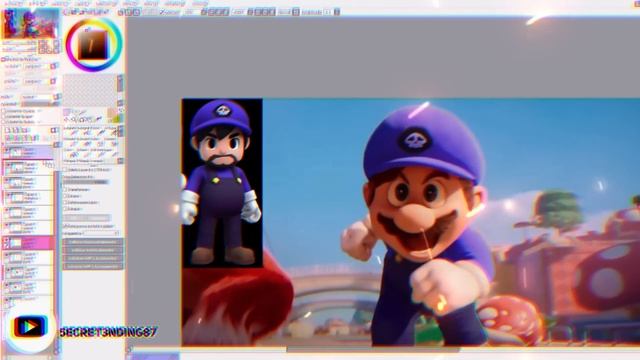Open the Perspective value dropdown
Viewport: 640px width, 360px height.
point(102,233)
